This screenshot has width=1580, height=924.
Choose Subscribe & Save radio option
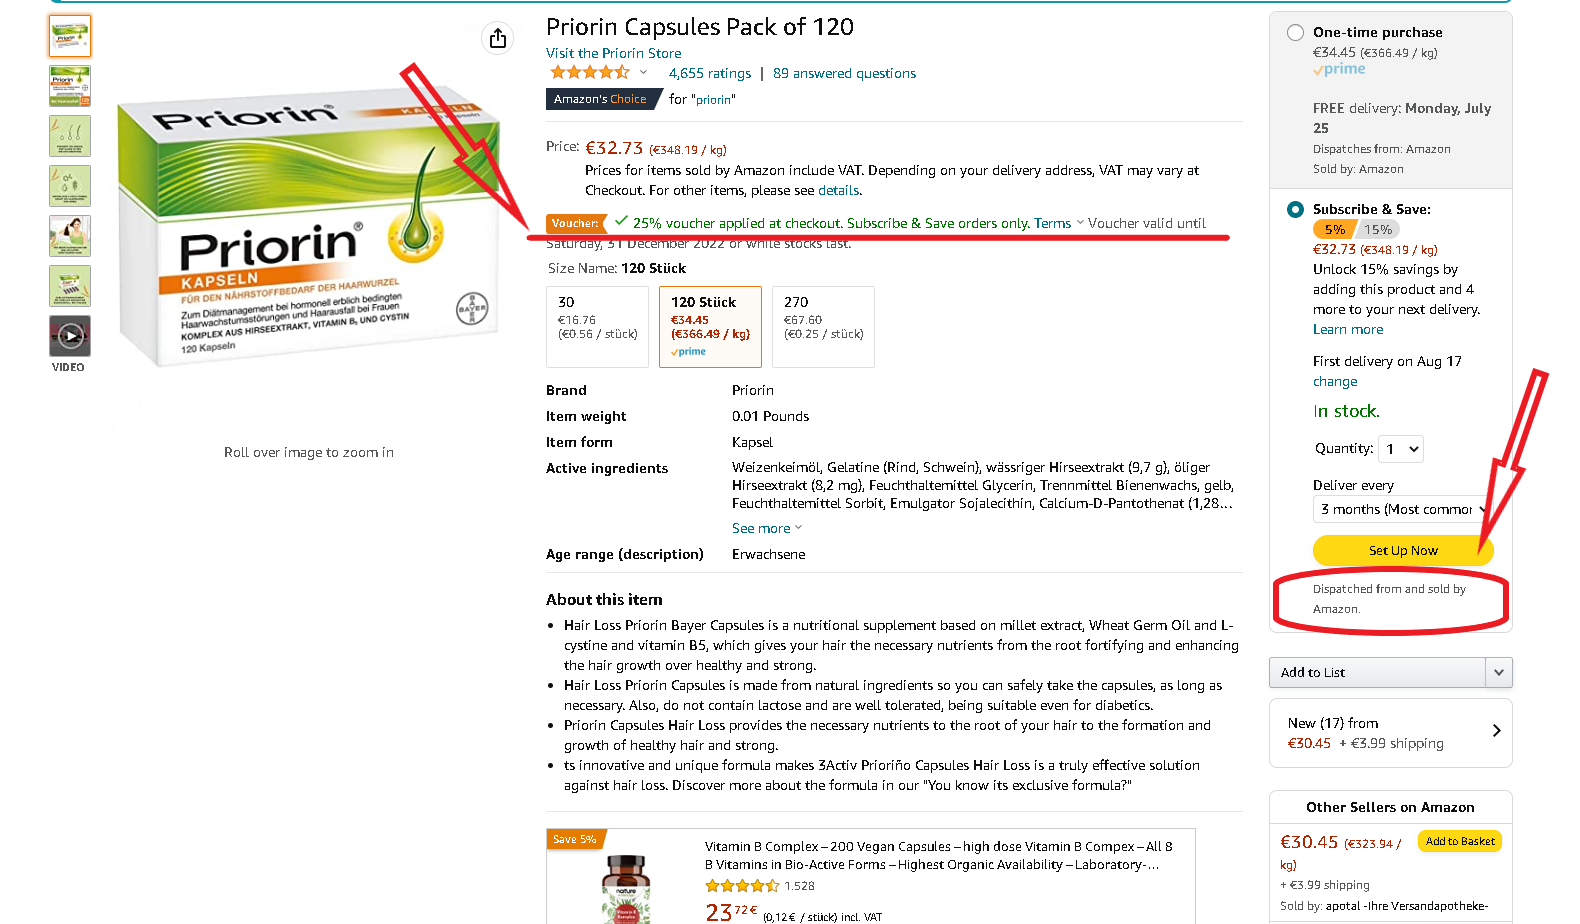(x=1295, y=209)
